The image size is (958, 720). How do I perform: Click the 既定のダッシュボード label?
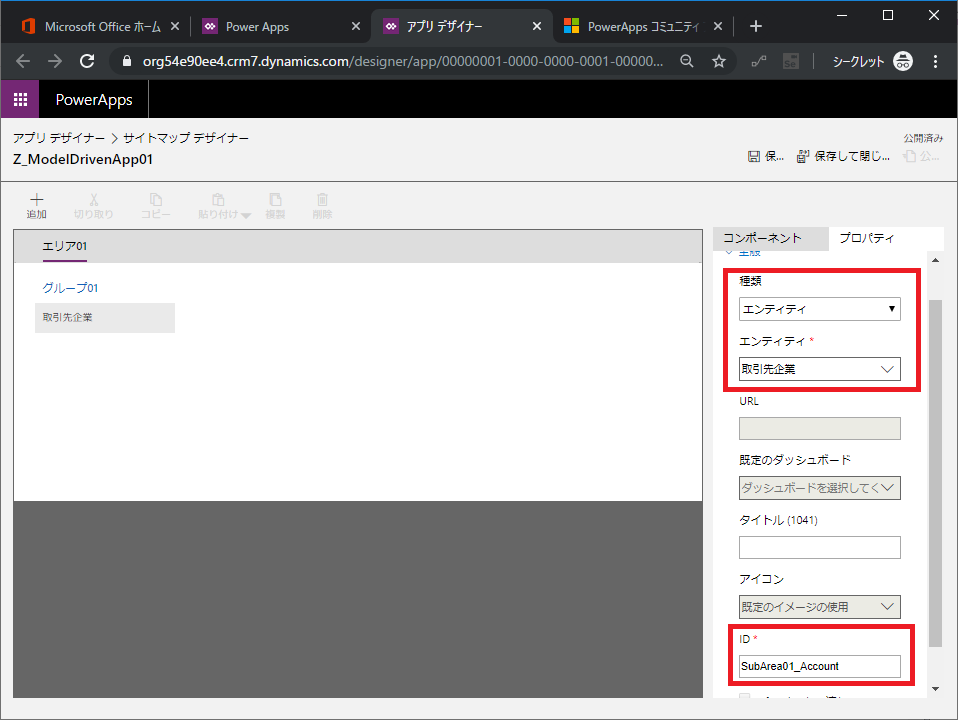point(795,460)
